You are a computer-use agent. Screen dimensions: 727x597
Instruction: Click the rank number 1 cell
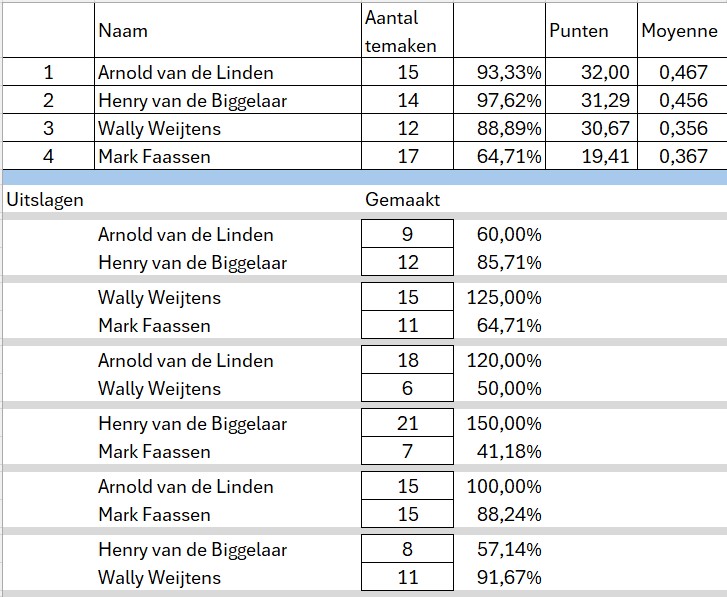coord(48,72)
